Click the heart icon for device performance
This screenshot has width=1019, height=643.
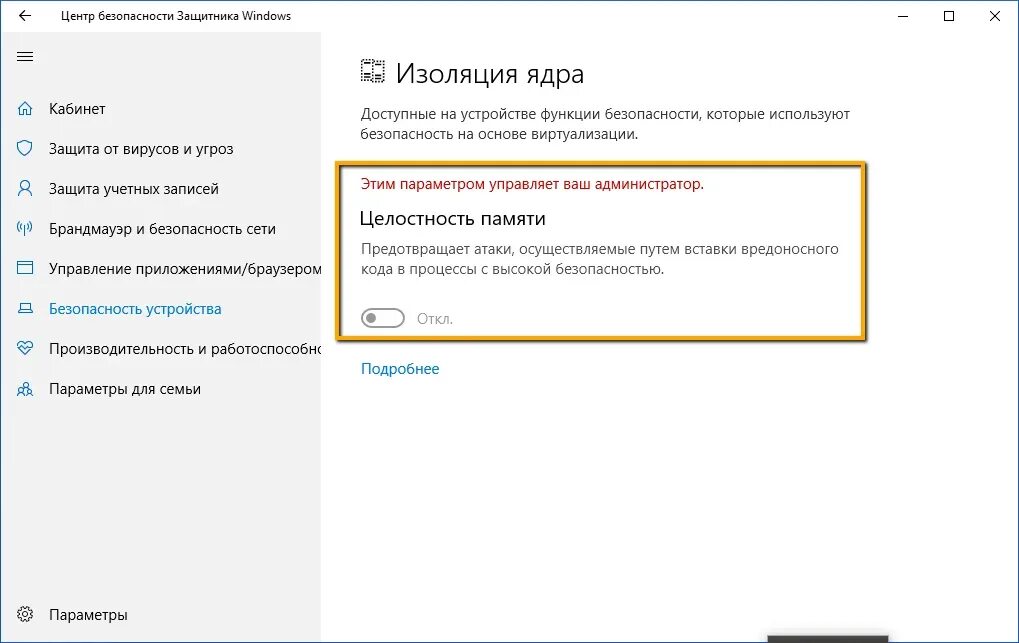(x=25, y=348)
